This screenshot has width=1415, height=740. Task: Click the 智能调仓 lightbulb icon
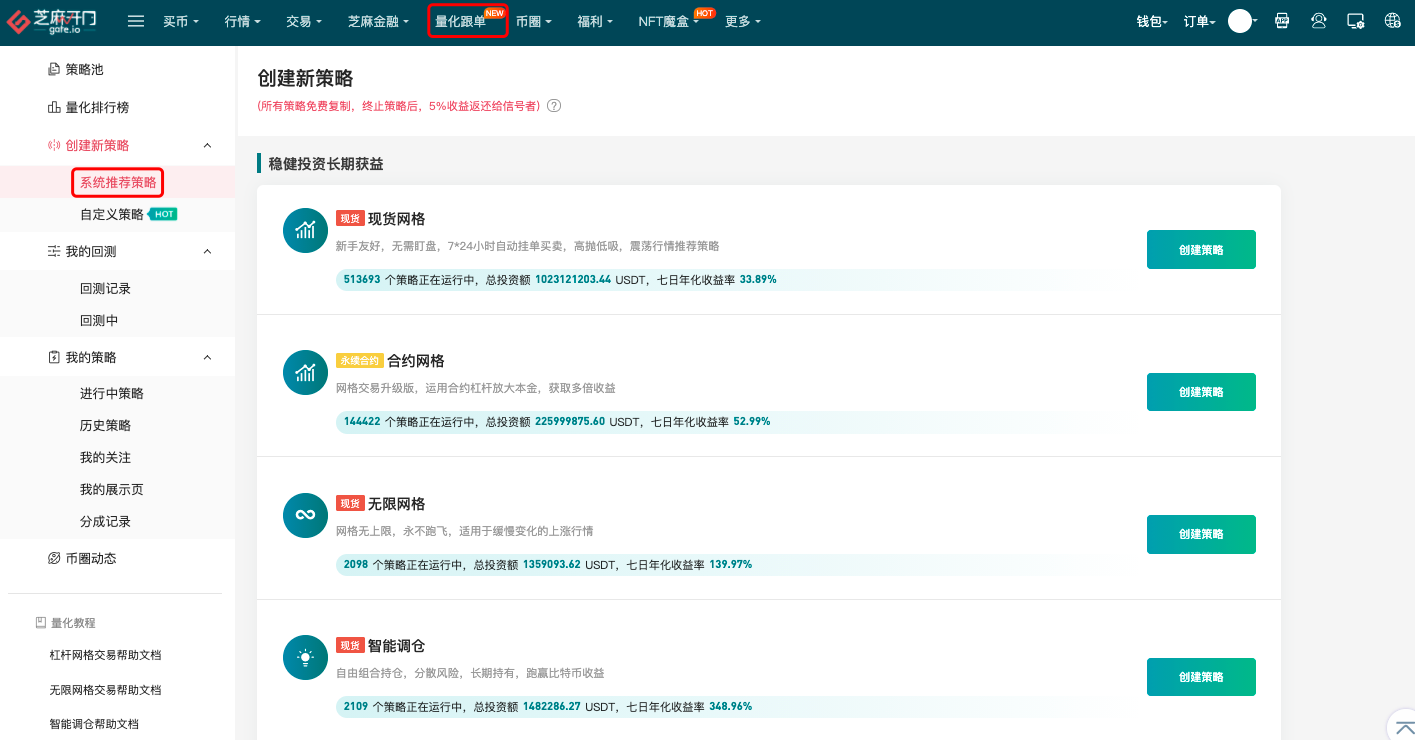pos(306,657)
